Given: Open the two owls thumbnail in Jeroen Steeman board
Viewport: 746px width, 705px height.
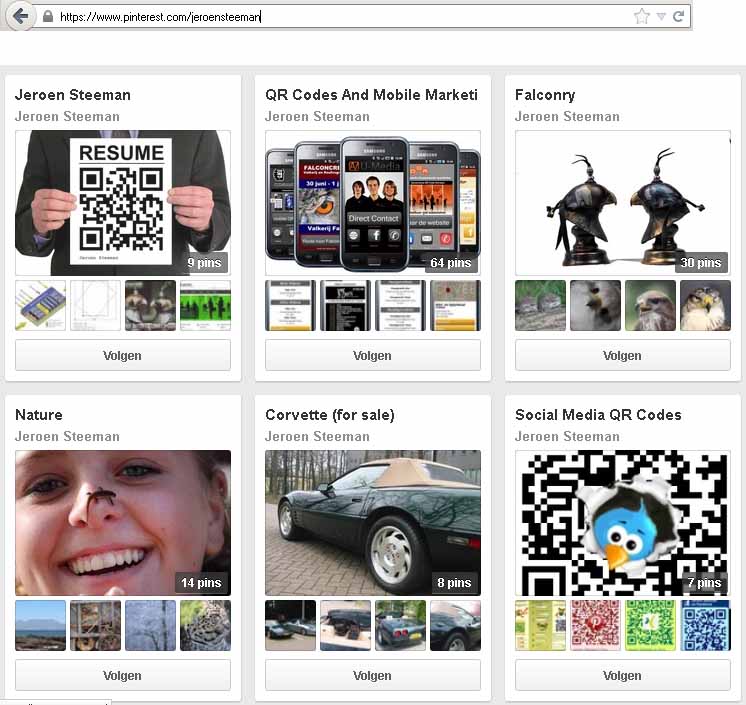Looking at the screenshot, I should 150,305.
